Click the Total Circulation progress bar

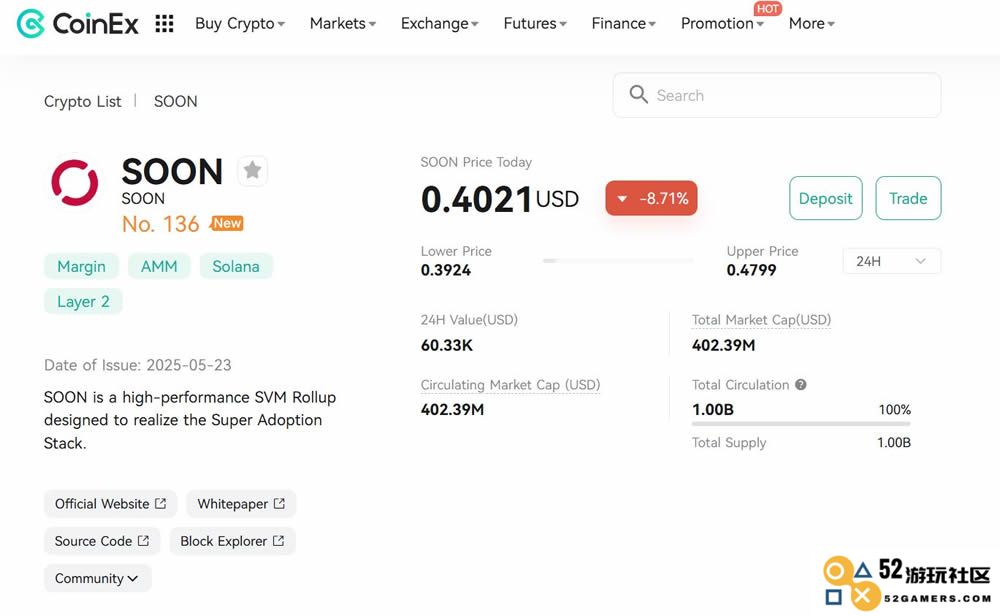click(802, 423)
